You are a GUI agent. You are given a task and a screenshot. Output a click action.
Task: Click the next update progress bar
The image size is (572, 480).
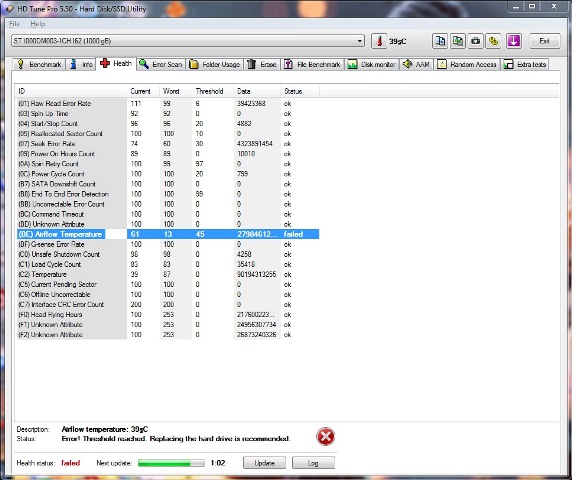pos(171,463)
